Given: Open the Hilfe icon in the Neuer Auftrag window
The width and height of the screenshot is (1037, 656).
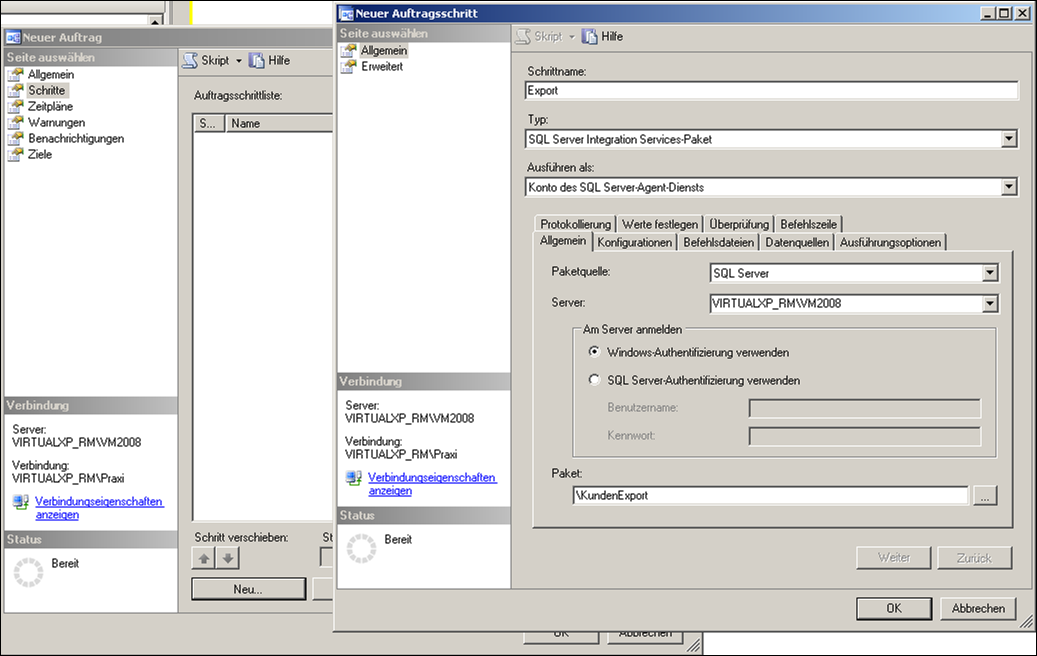Looking at the screenshot, I should pyautogui.click(x=256, y=60).
